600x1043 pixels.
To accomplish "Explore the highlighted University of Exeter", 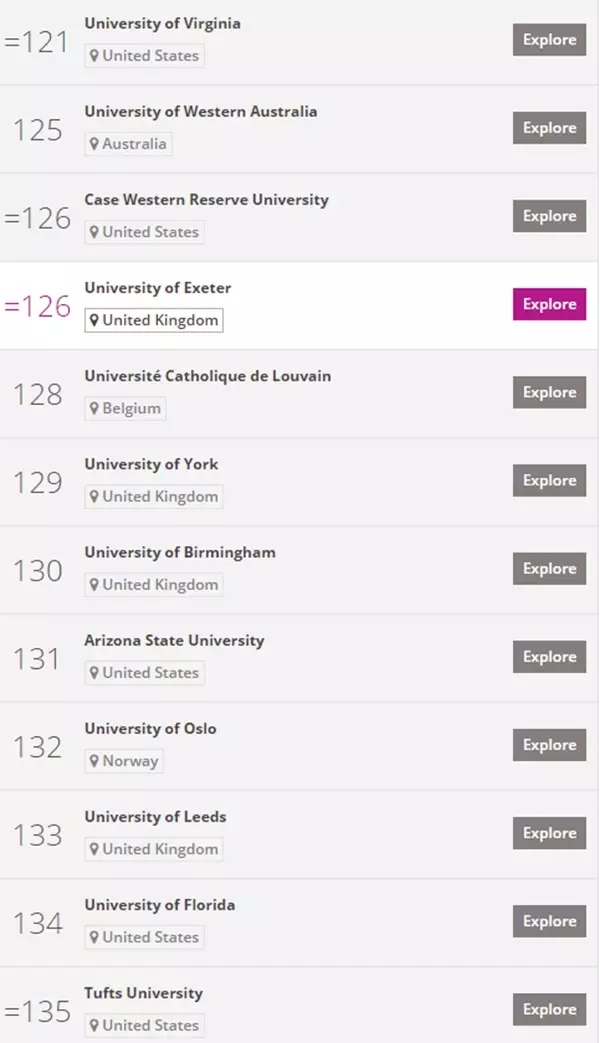I will pos(549,304).
